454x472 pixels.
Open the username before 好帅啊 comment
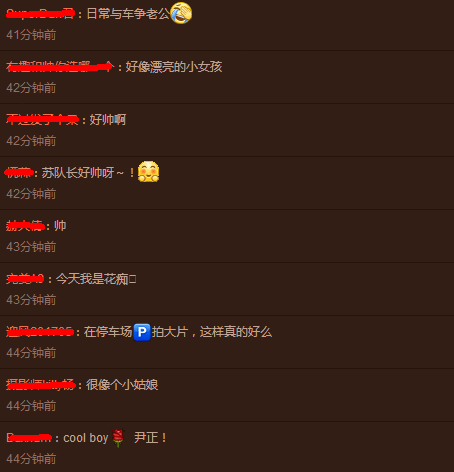click(42, 120)
